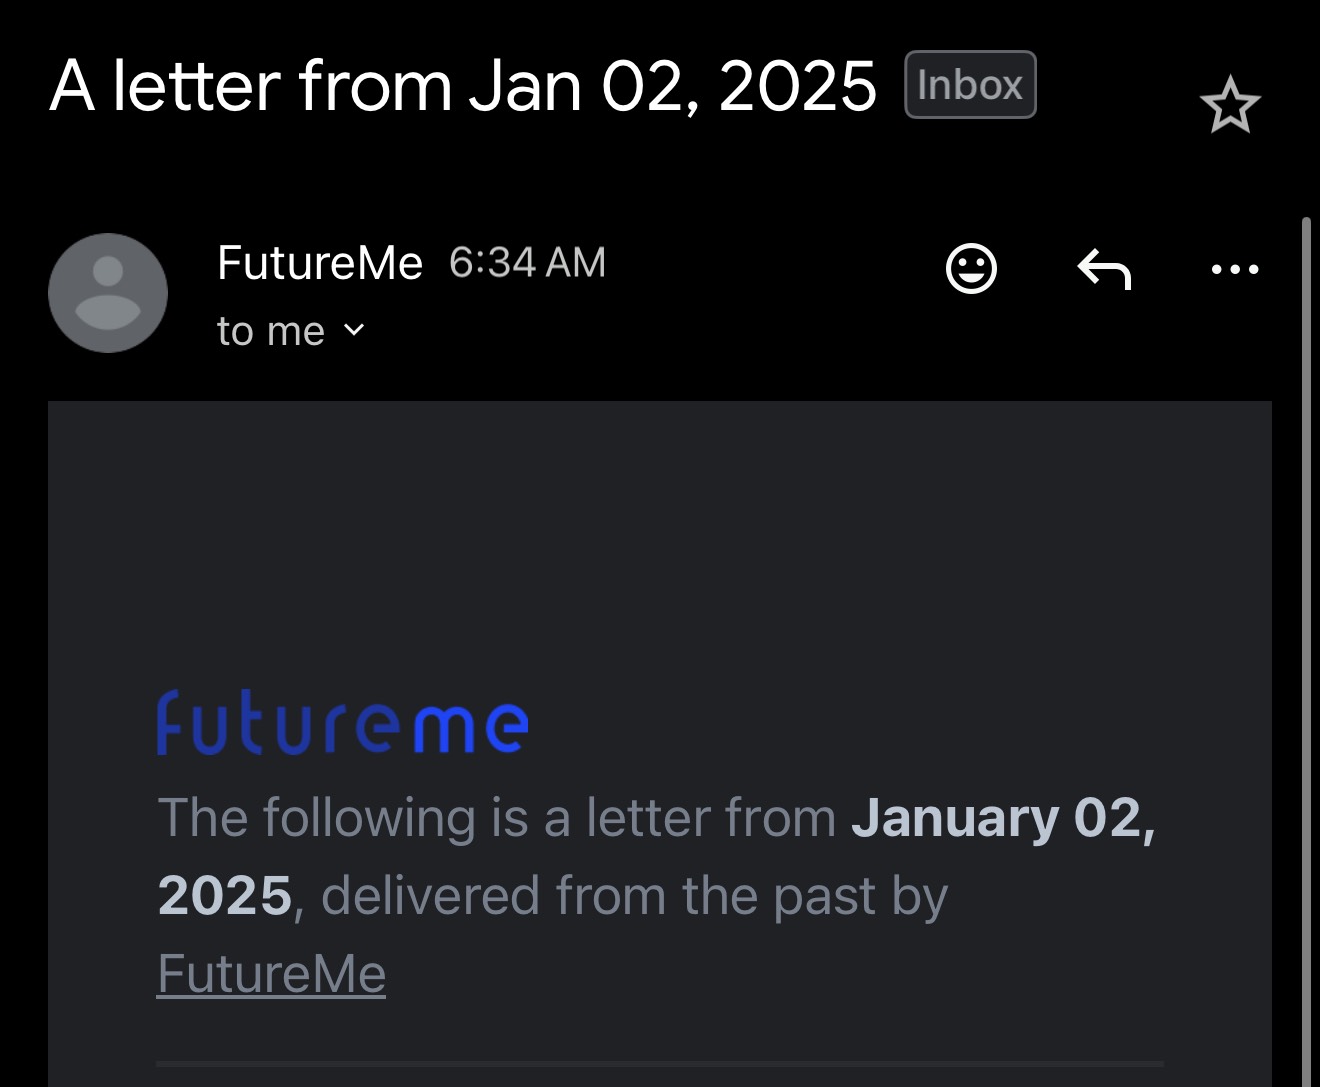Viewport: 1320px width, 1087px height.
Task: Click the blue futureme logo
Action: pos(342,723)
